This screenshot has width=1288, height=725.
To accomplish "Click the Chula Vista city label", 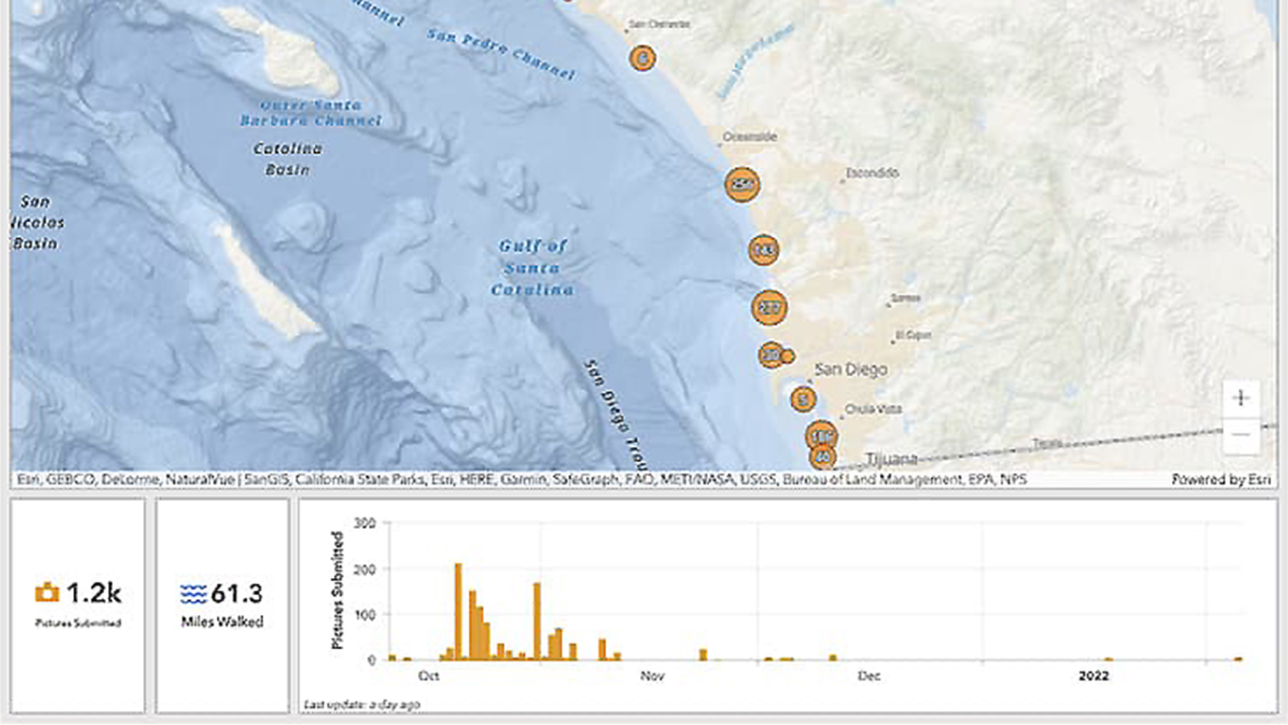I will click(x=873, y=410).
